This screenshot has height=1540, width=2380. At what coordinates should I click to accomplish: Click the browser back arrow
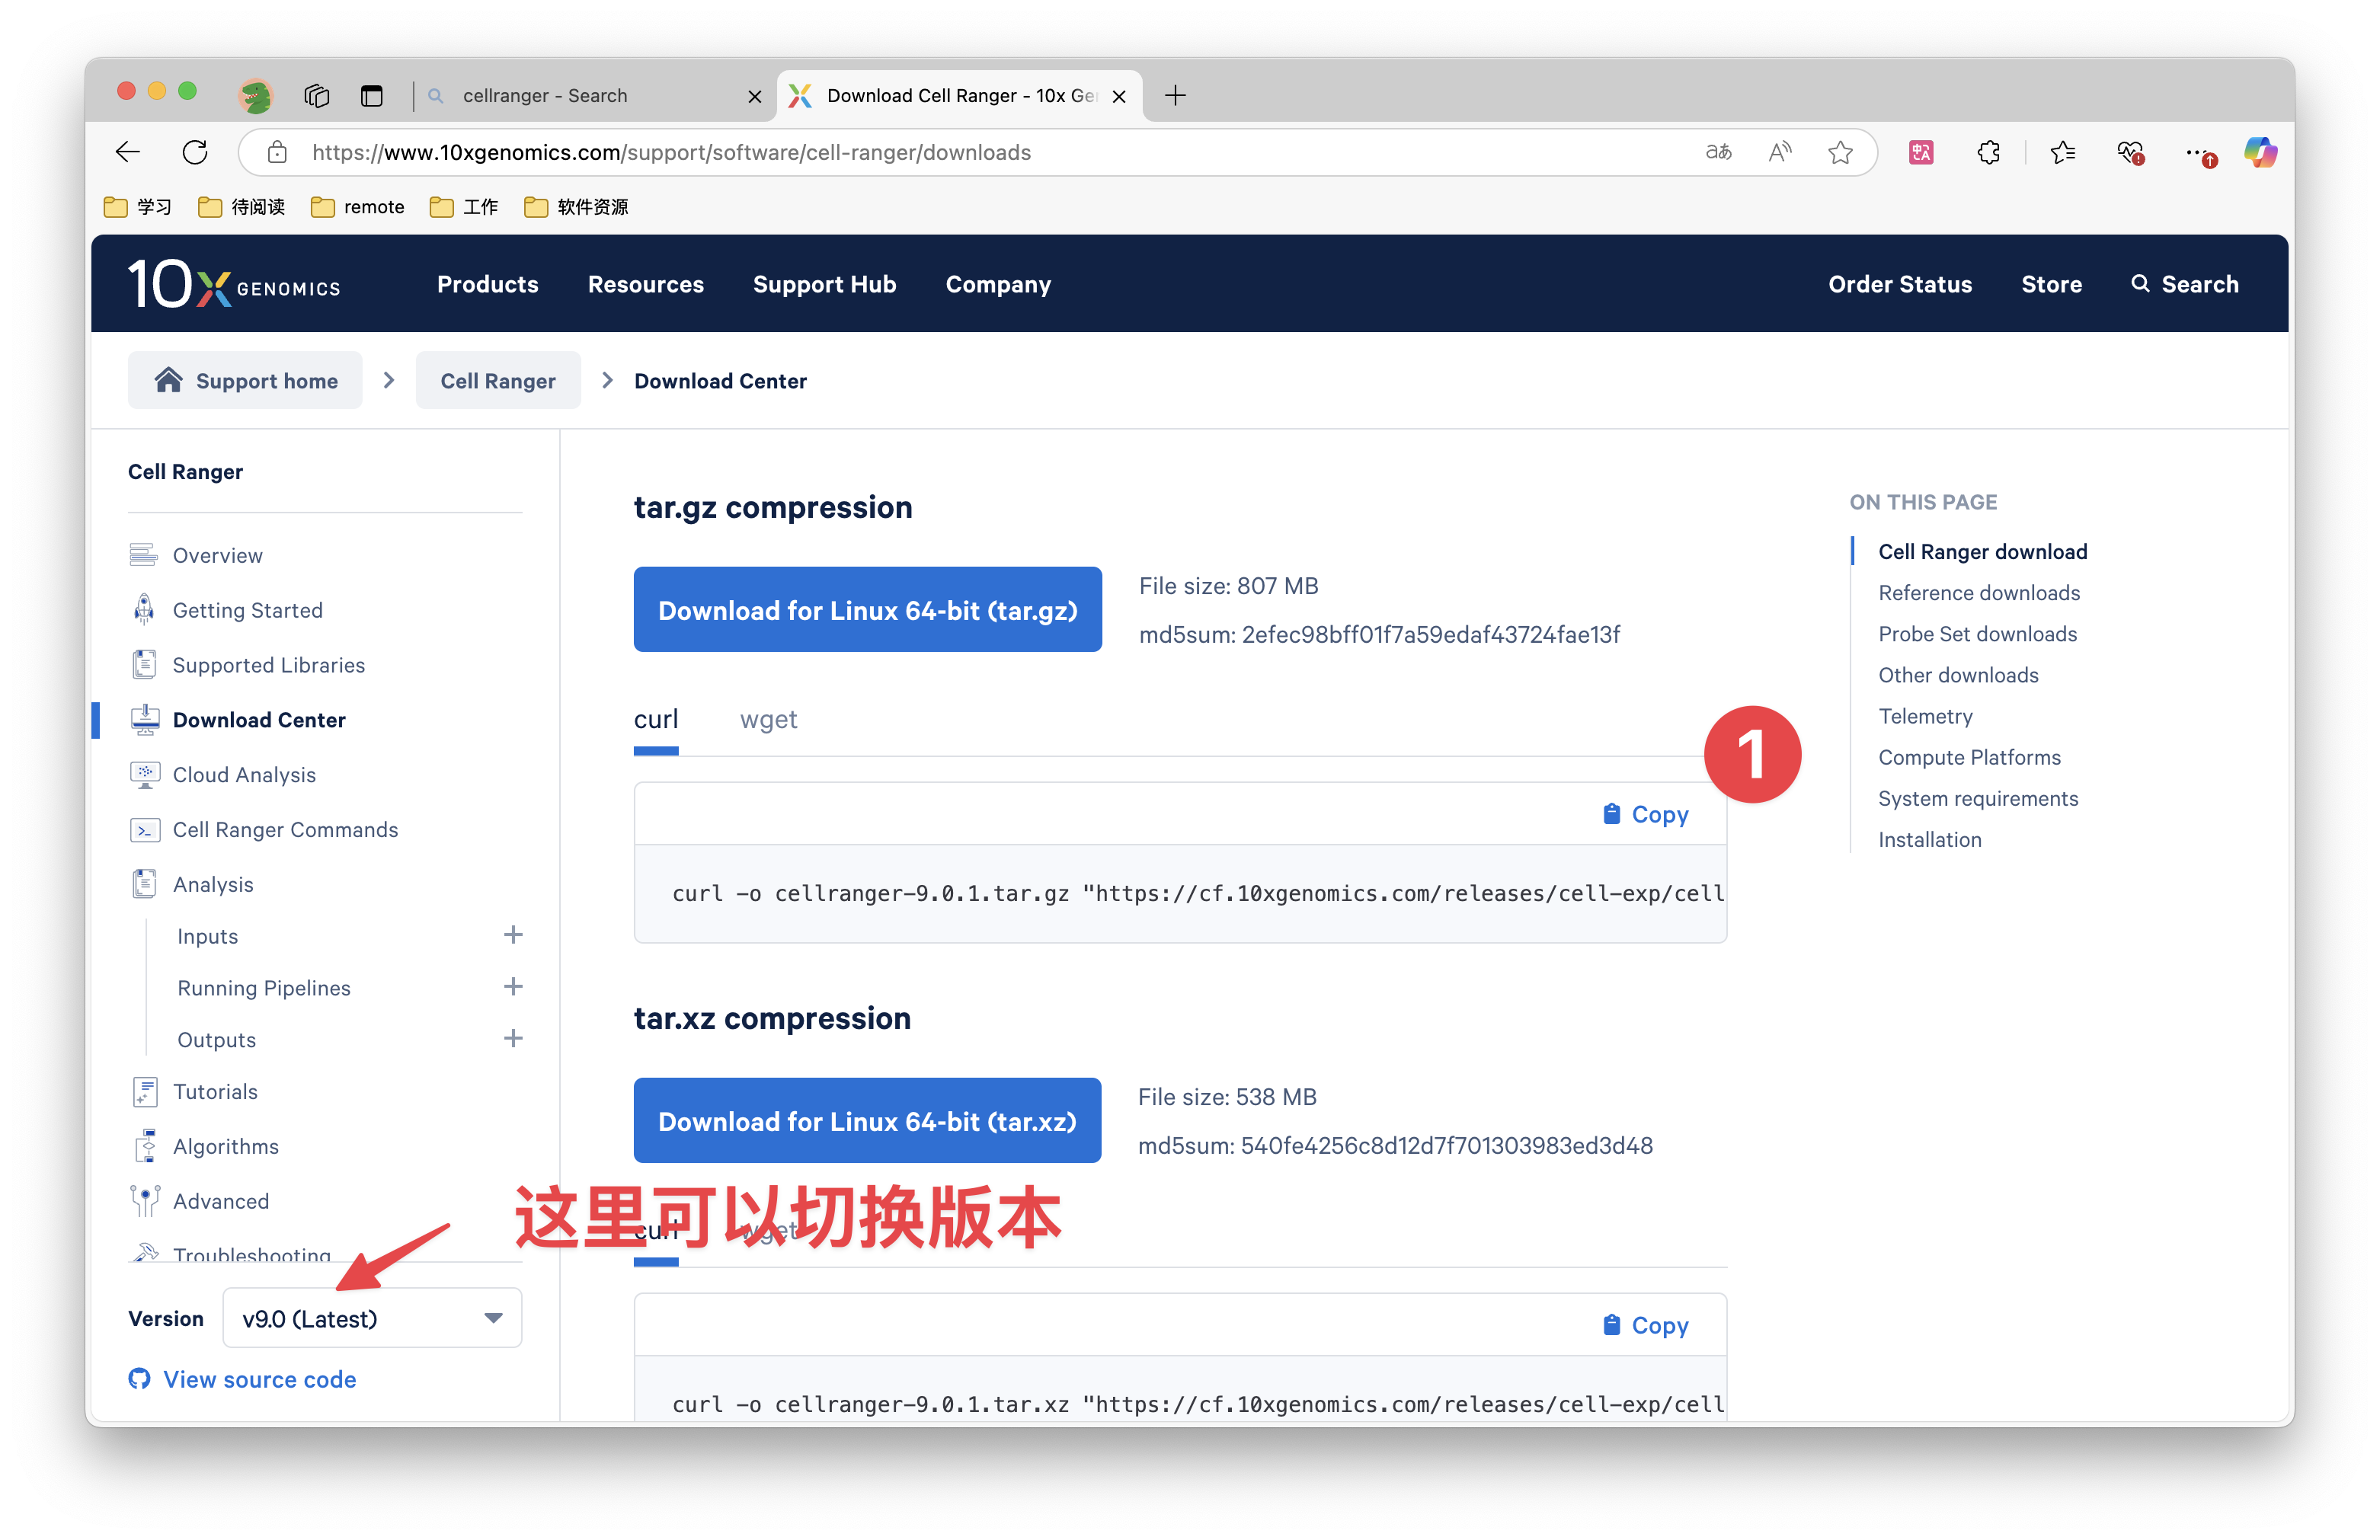pyautogui.click(x=128, y=152)
